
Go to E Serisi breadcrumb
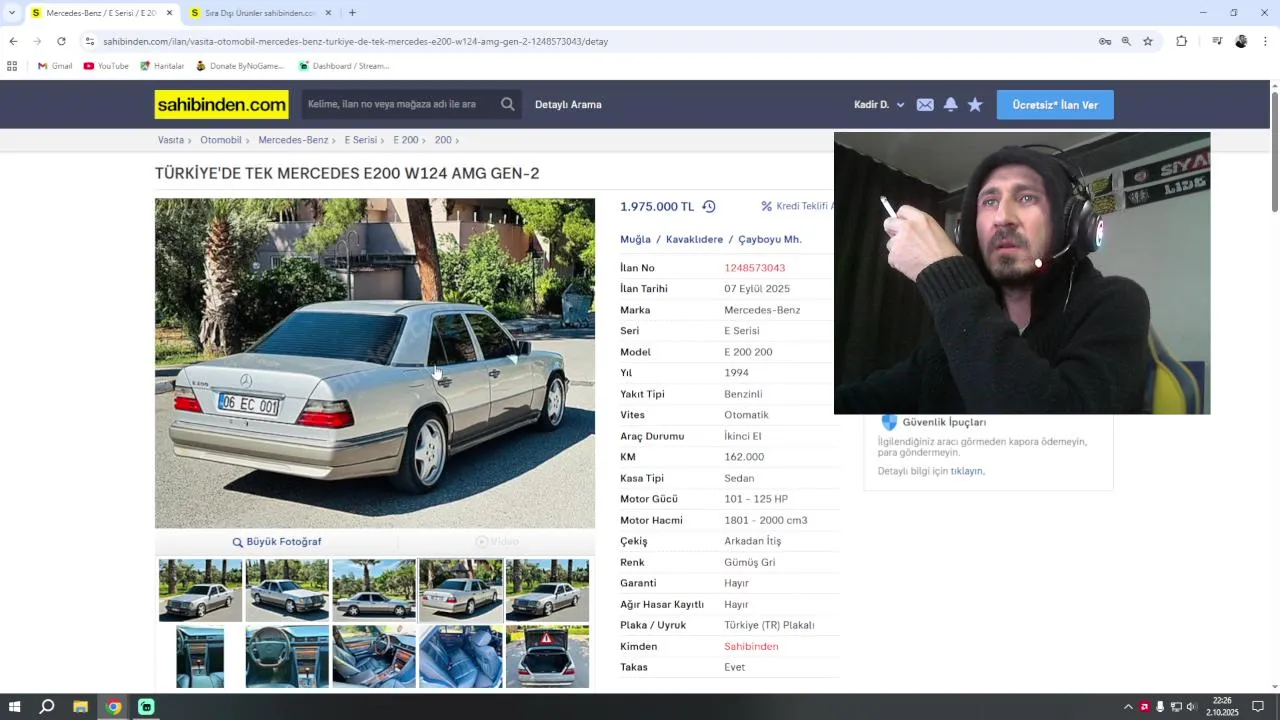click(x=361, y=140)
